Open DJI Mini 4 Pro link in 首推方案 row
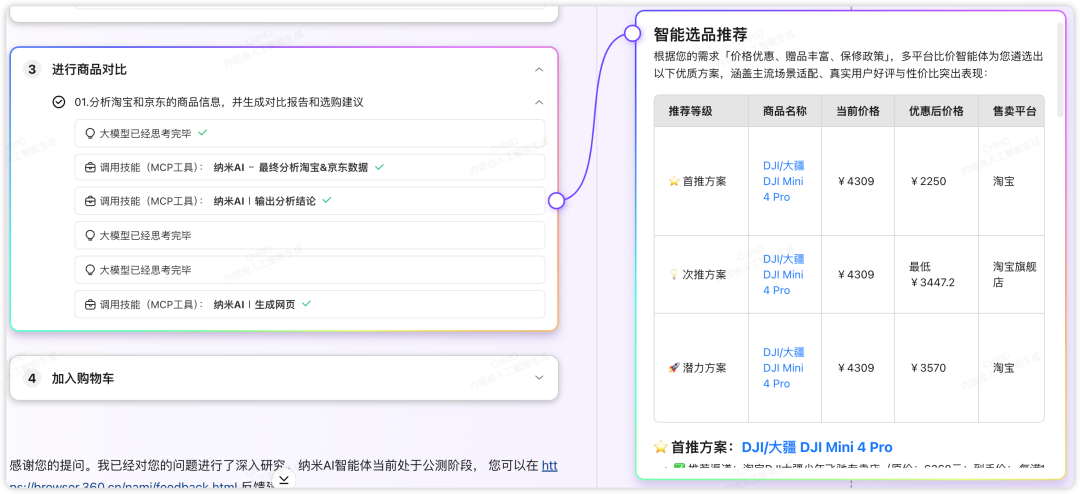 (x=784, y=181)
